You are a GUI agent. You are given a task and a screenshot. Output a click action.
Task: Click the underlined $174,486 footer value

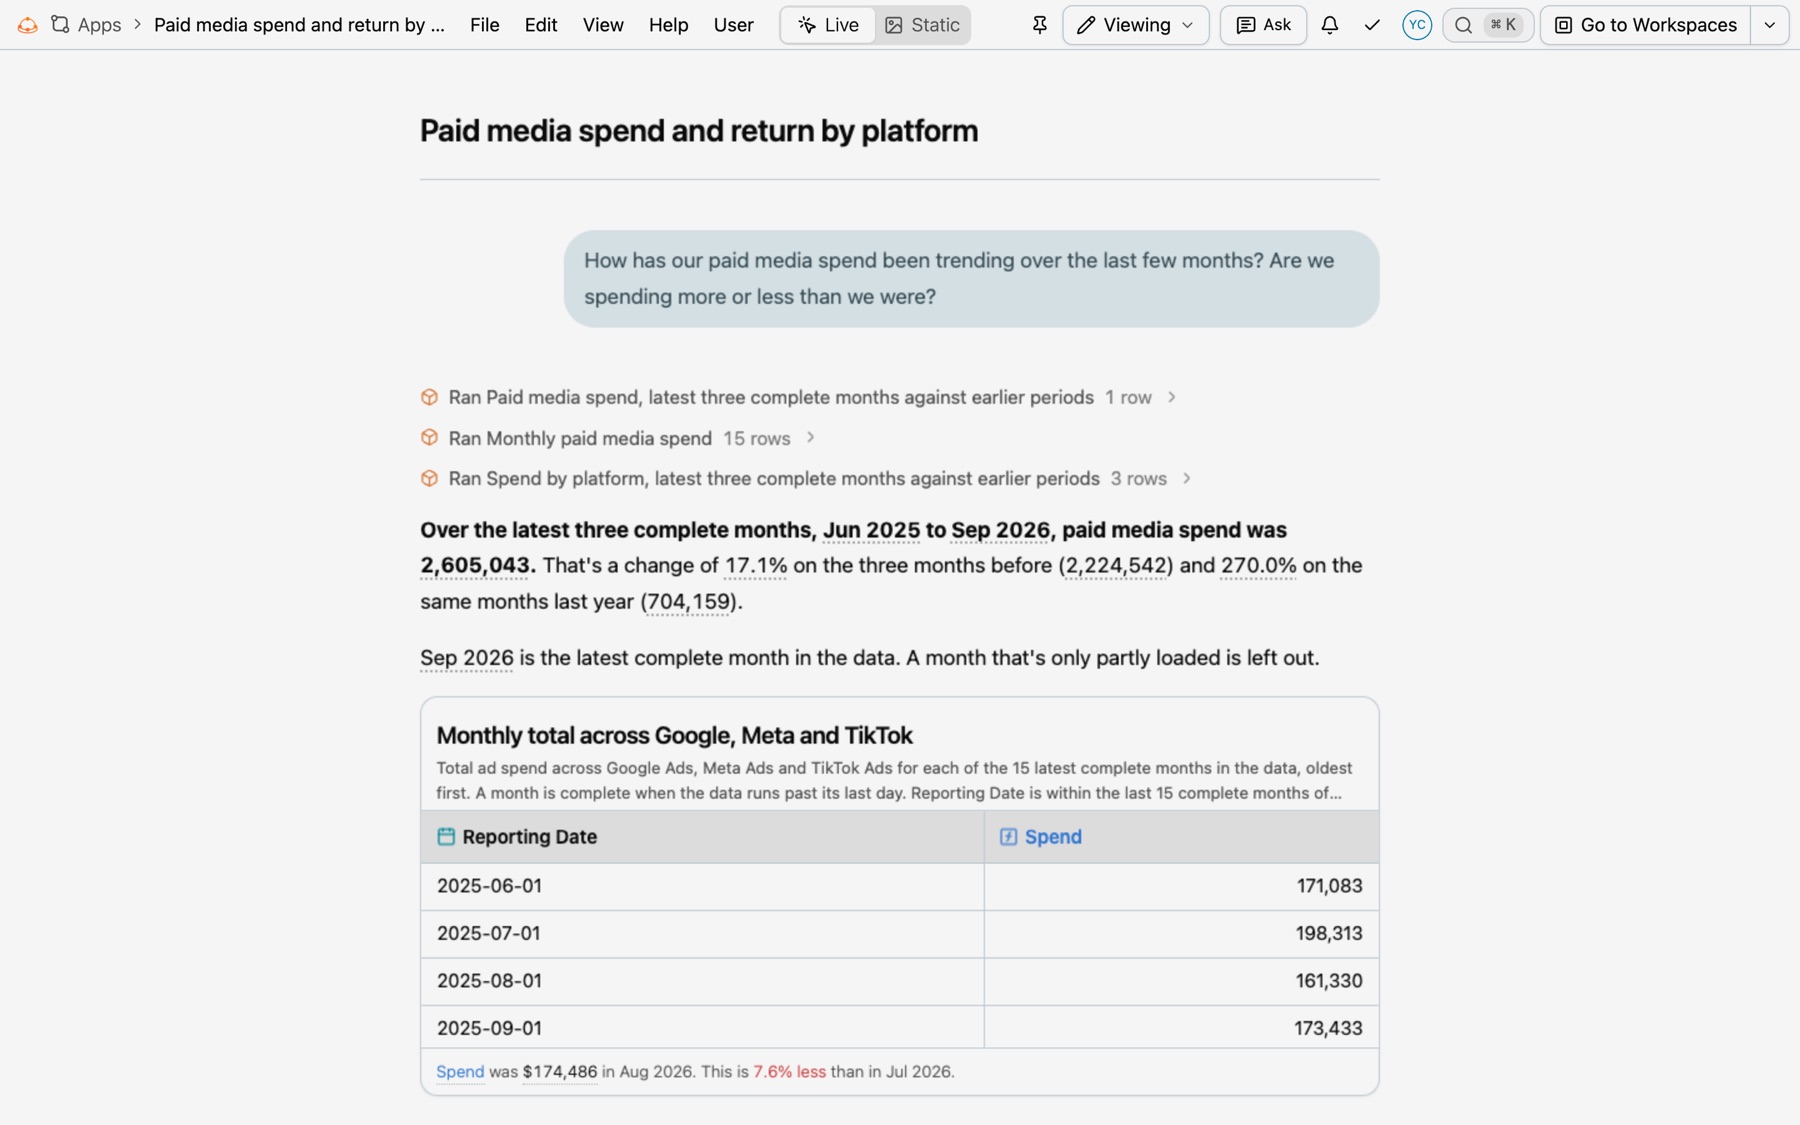(560, 1071)
